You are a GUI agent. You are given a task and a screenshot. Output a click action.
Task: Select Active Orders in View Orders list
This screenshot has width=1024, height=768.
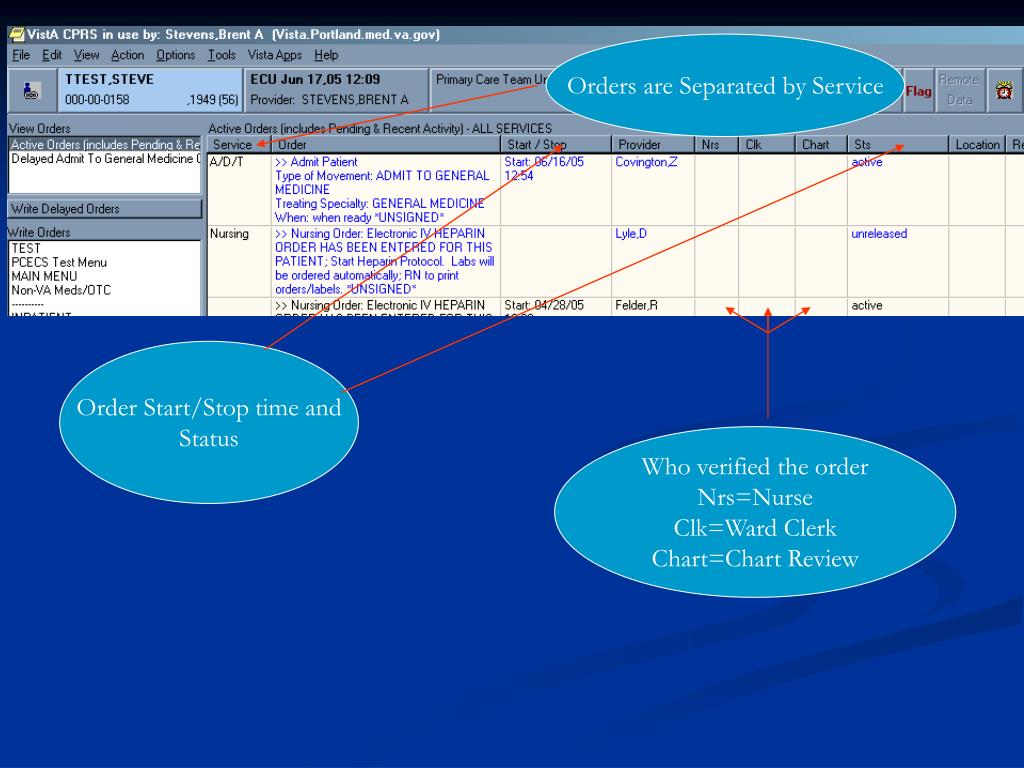tap(104, 144)
